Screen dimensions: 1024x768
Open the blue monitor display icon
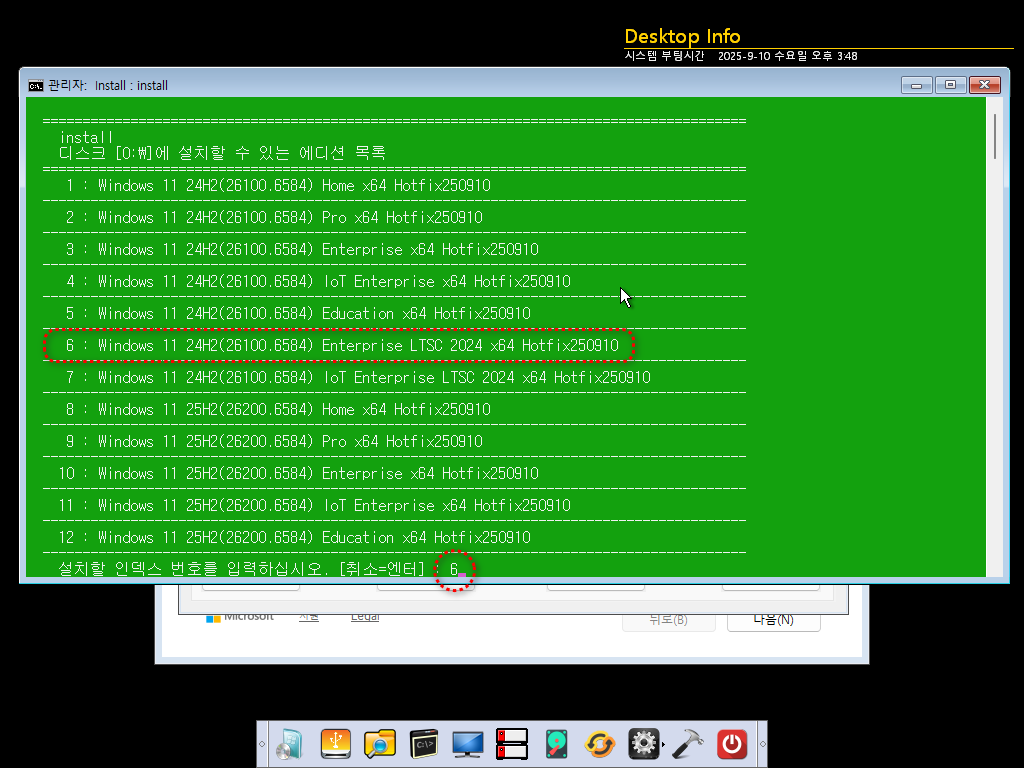pyautogui.click(x=468, y=744)
